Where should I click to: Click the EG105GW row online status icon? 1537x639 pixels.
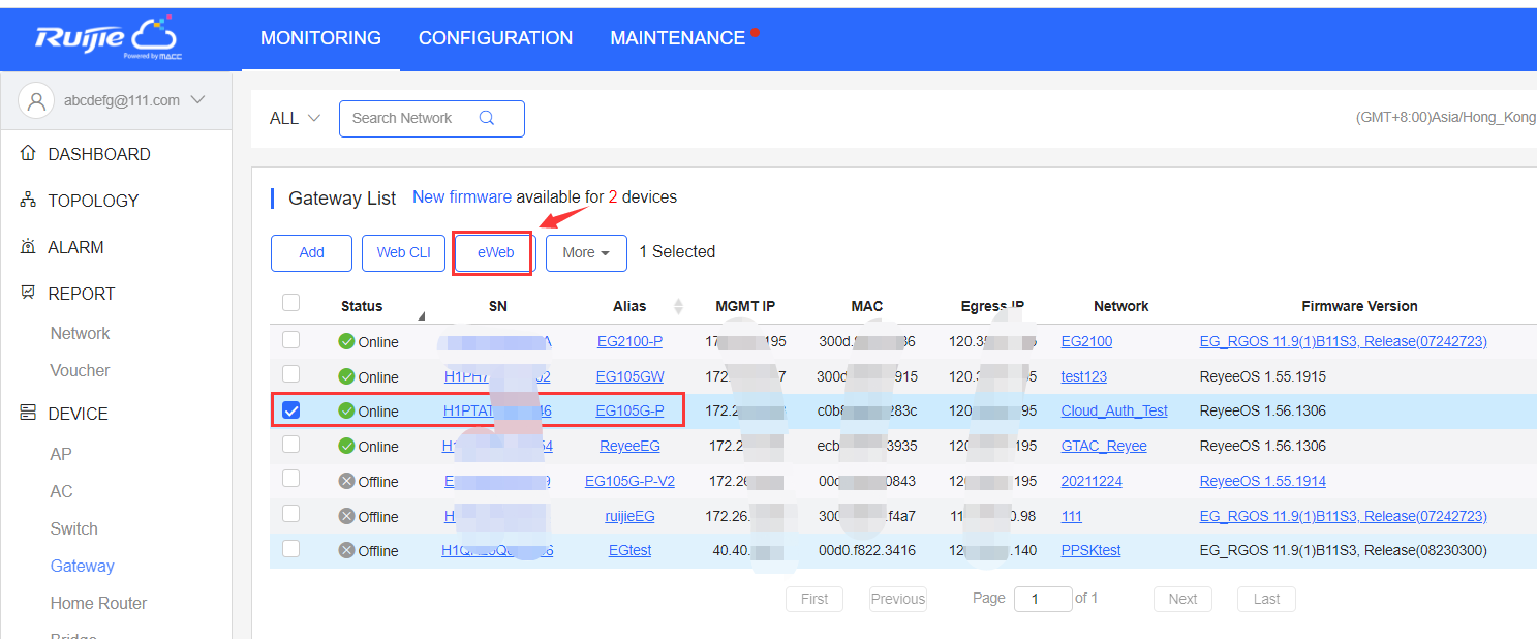[347, 377]
